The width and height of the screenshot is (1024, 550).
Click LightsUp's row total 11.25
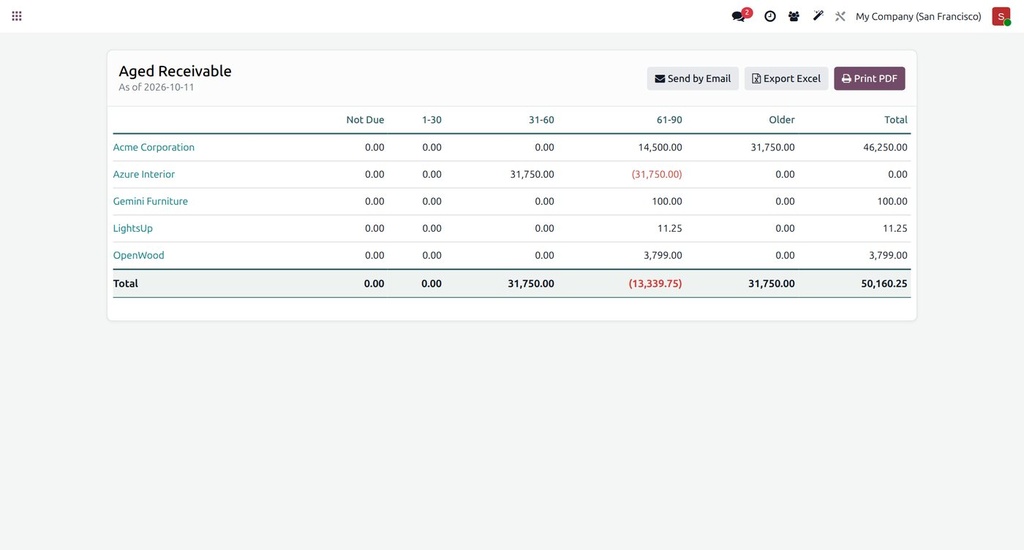pos(895,229)
